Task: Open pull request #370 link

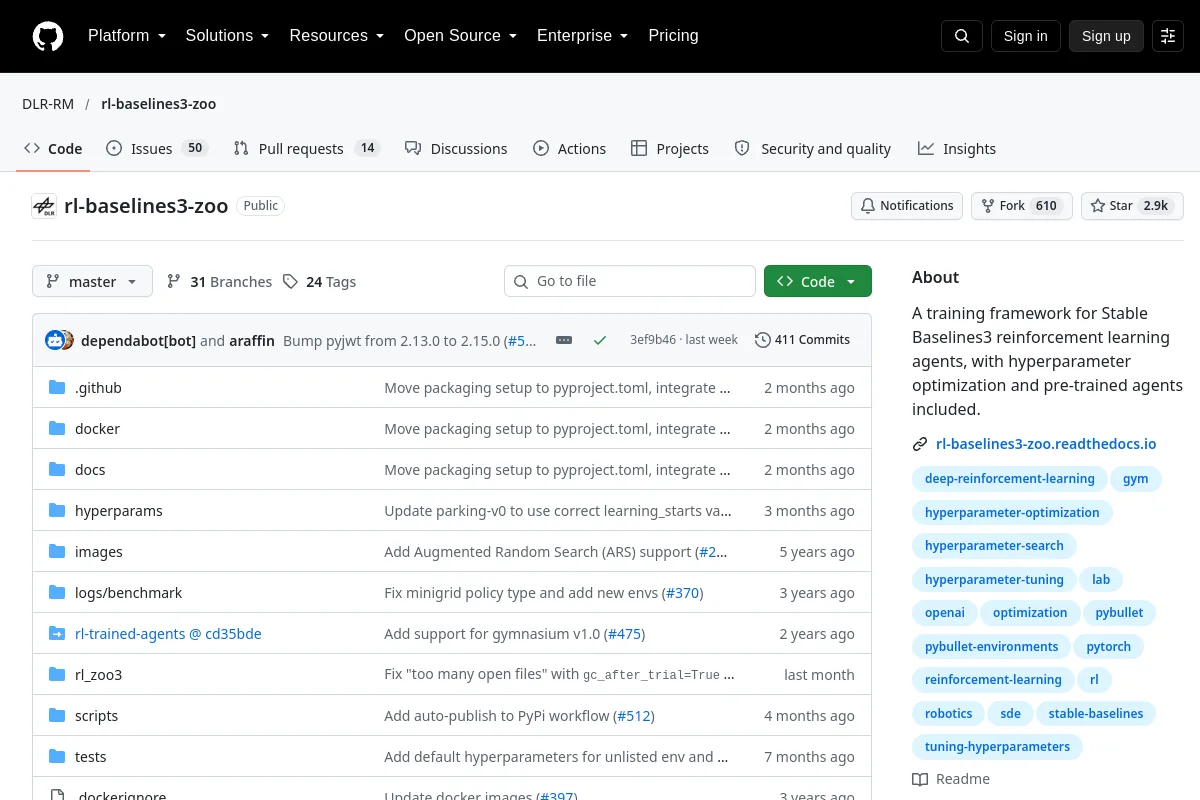Action: click(x=682, y=593)
